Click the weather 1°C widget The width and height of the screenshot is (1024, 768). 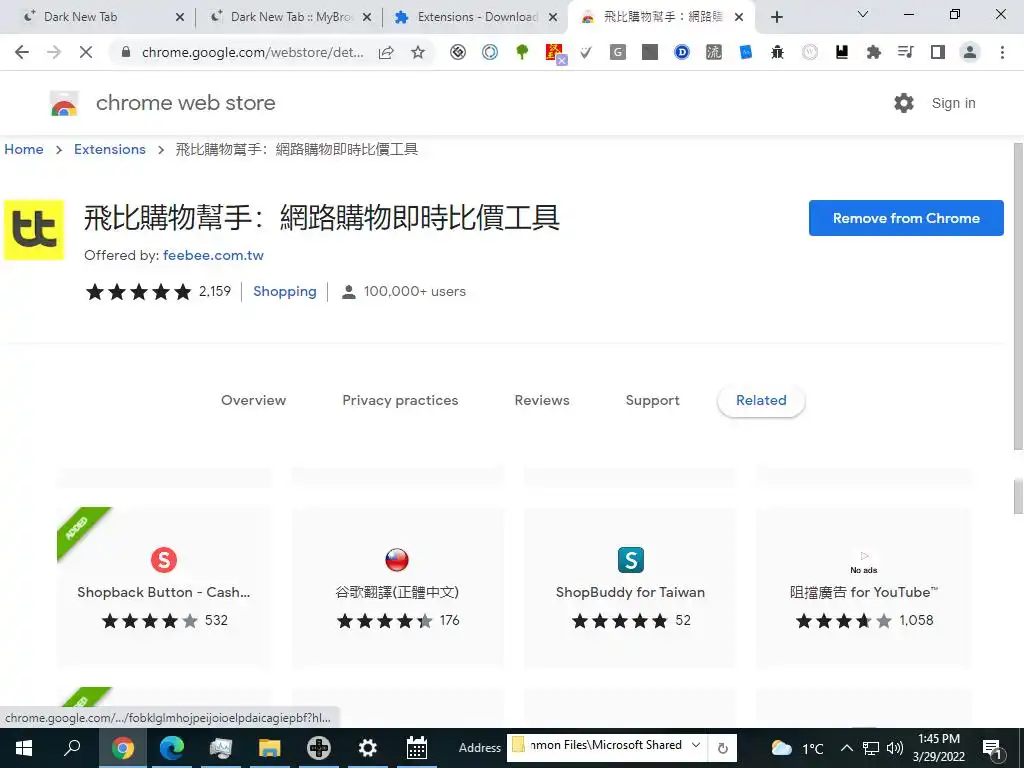(797, 748)
